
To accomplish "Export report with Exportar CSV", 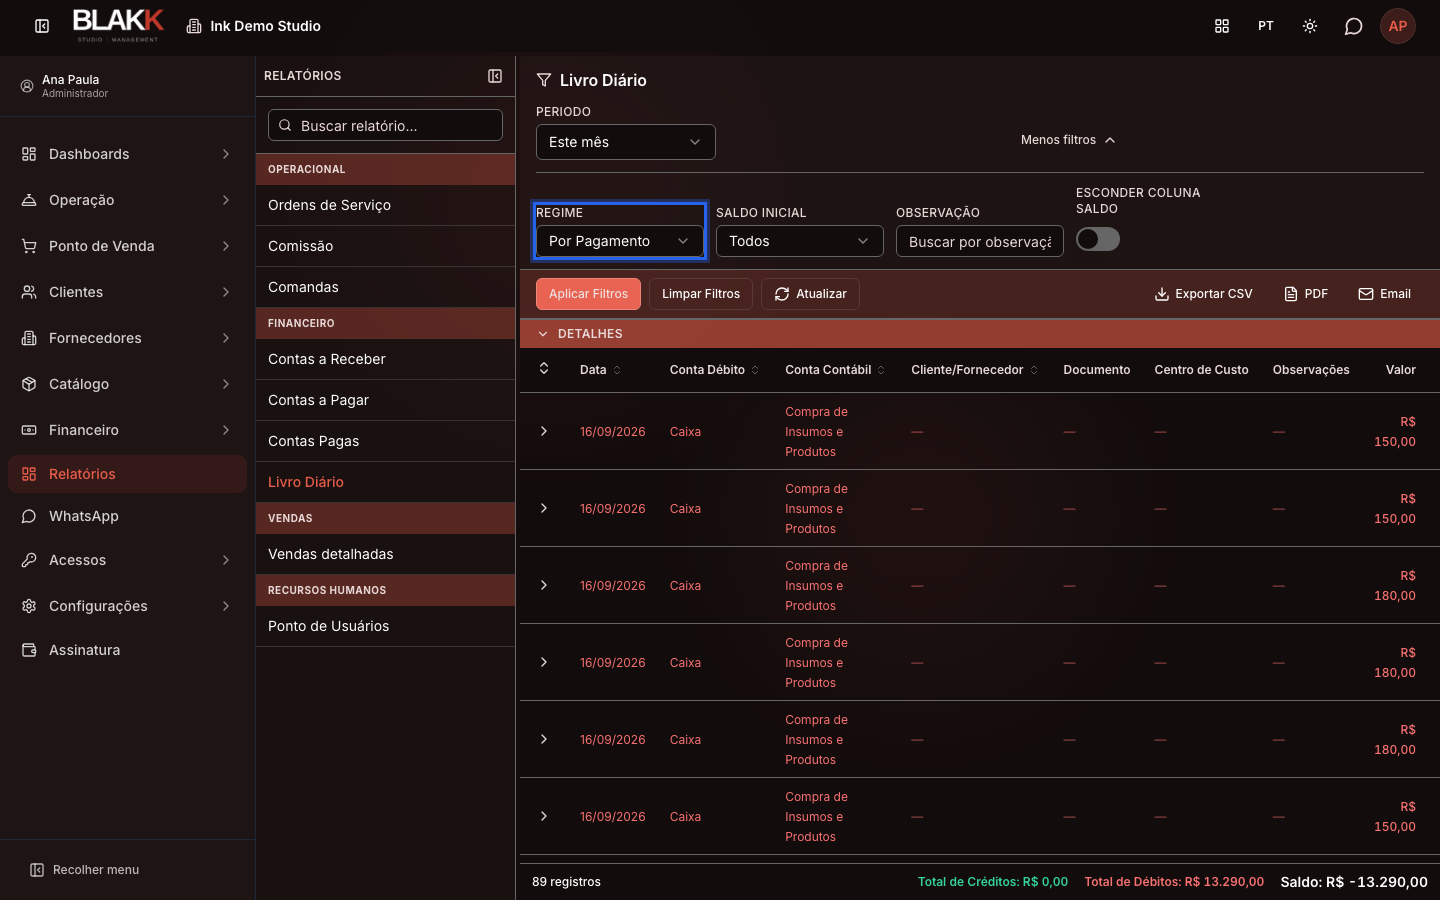I will pos(1203,294).
